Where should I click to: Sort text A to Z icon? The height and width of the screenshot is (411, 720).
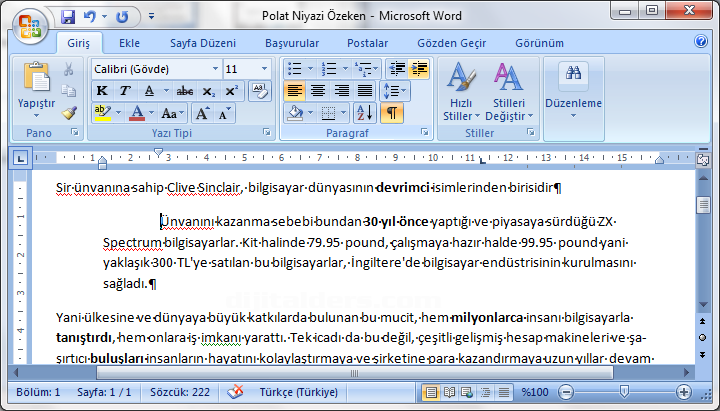[365, 113]
